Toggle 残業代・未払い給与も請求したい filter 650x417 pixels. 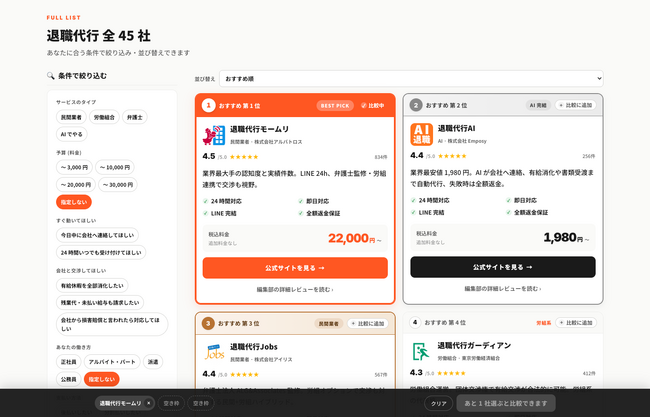click(x=100, y=303)
